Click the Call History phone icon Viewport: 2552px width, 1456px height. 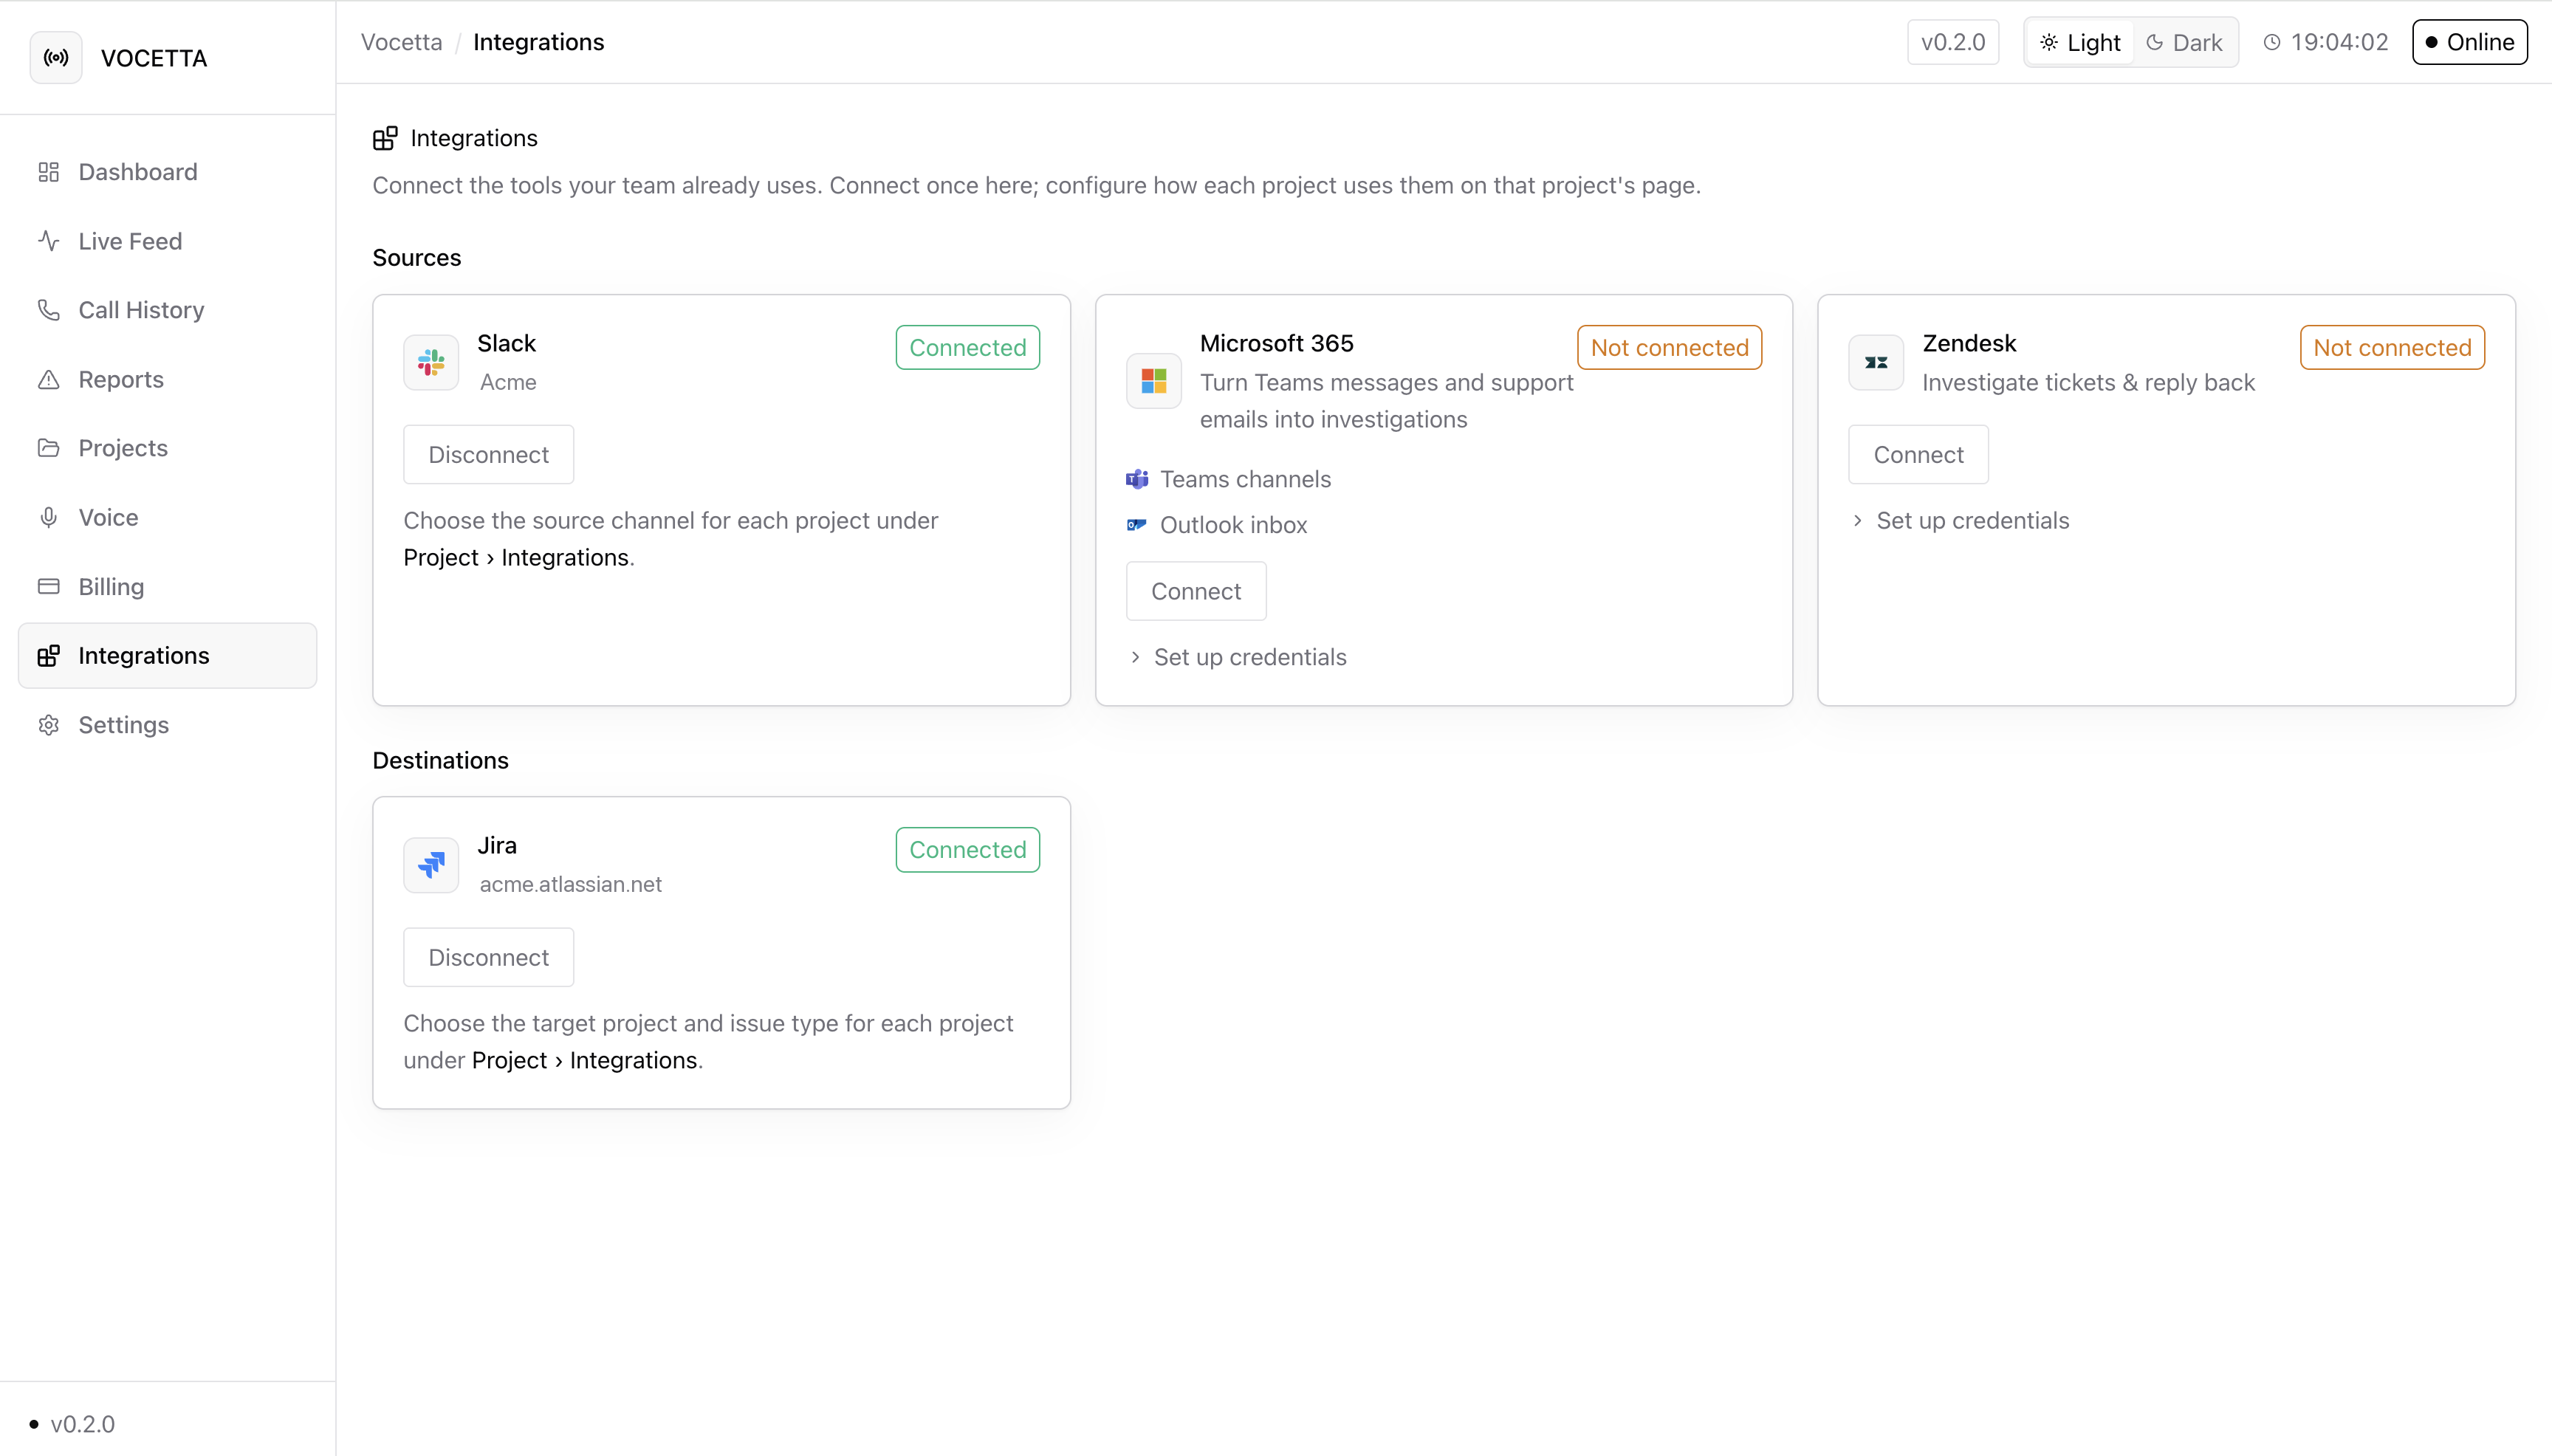(48, 310)
